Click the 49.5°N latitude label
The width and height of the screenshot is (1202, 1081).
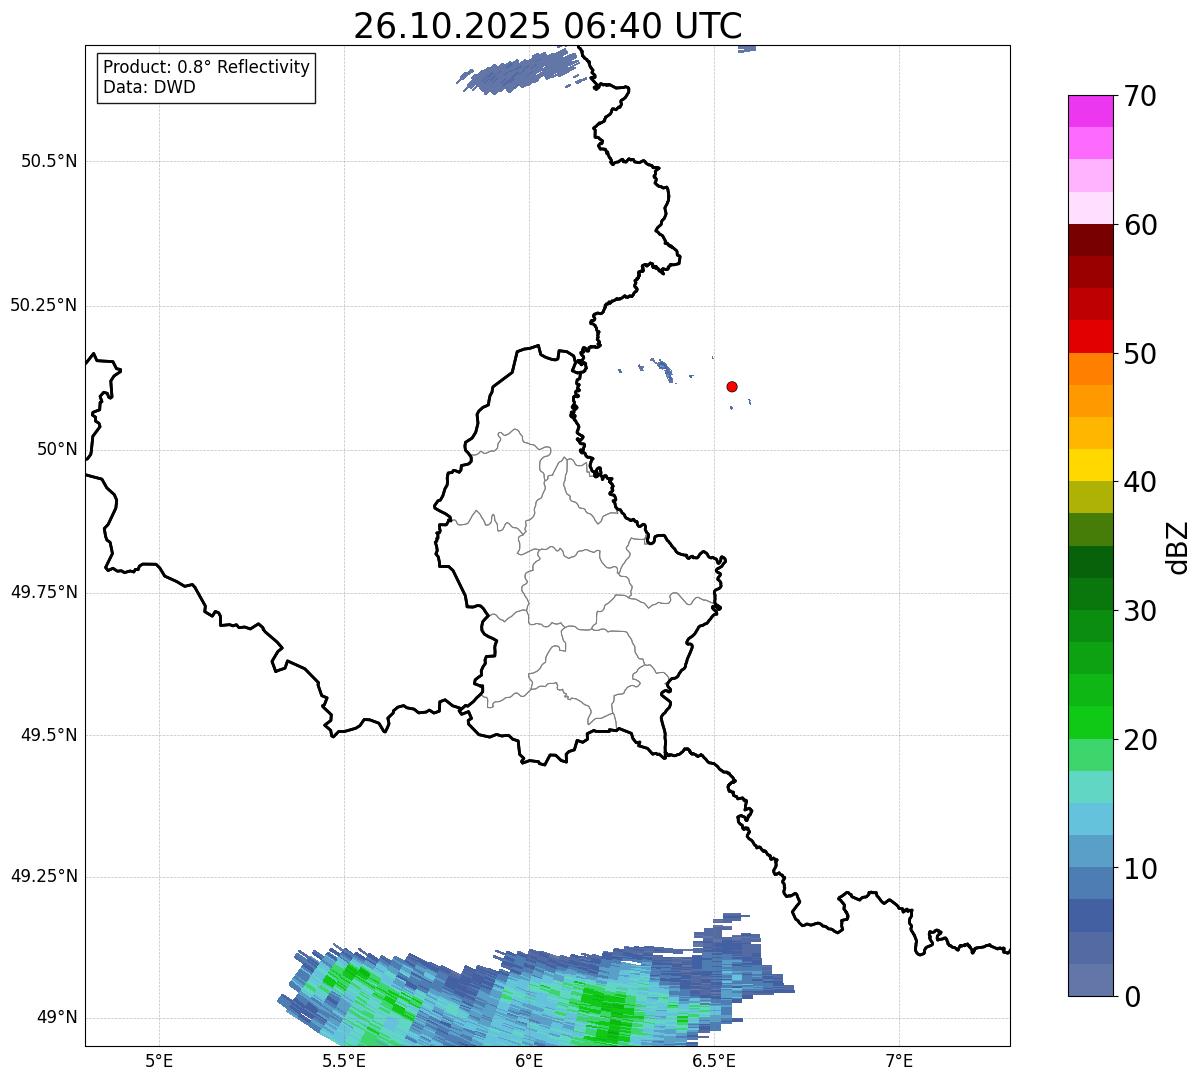[x=49, y=735]
